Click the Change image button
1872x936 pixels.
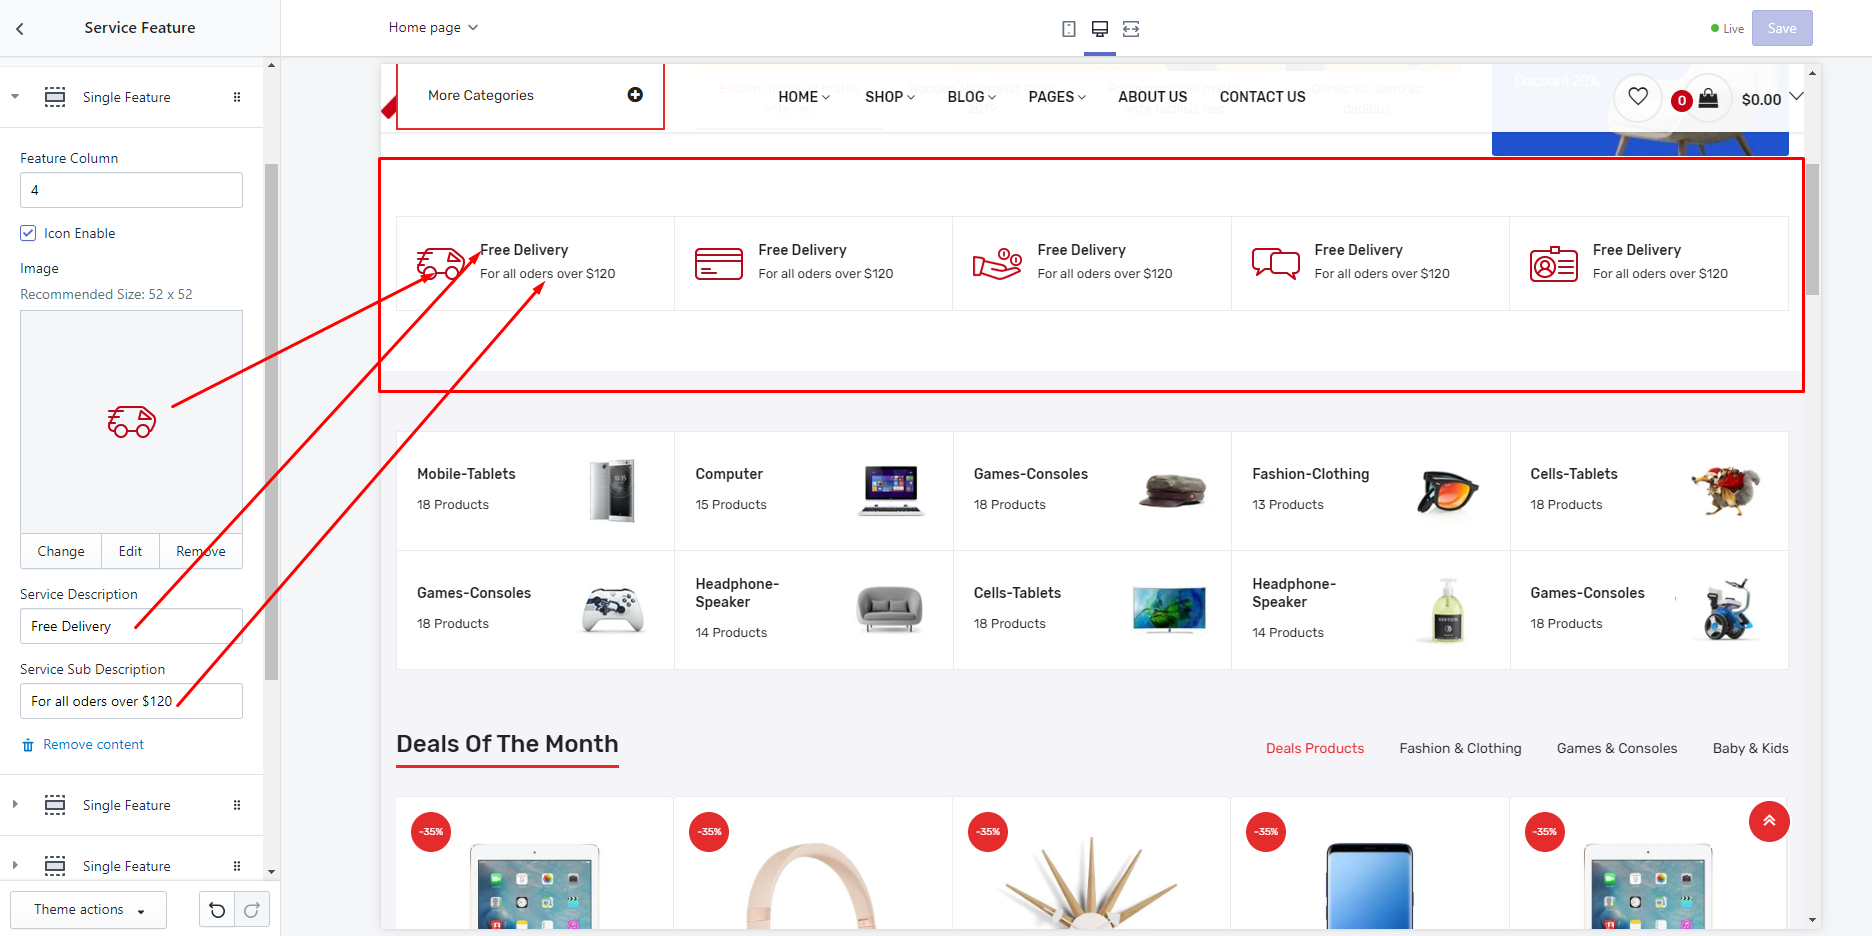pos(61,551)
